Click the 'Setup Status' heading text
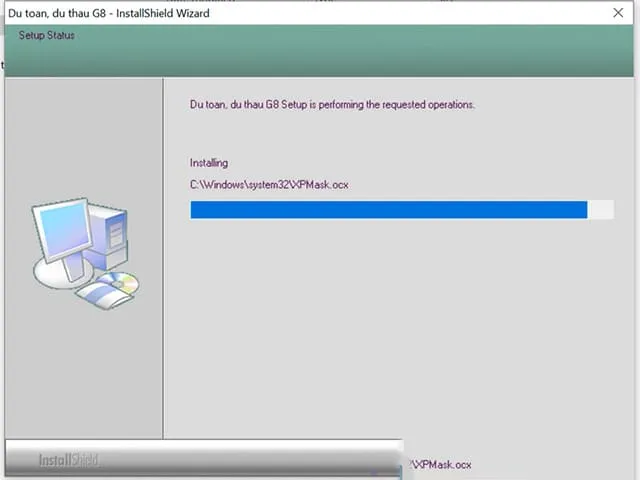The height and width of the screenshot is (480, 640). pyautogui.click(x=47, y=36)
